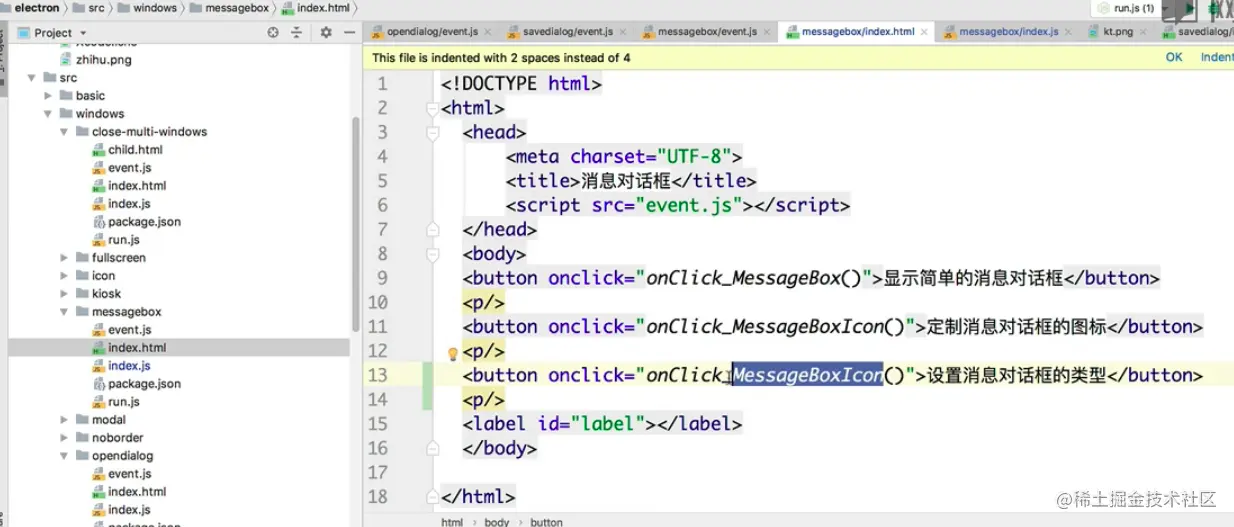Viewport: 1234px width, 527px height.
Task: Click the windows folder icon in tree
Action: click(66, 114)
